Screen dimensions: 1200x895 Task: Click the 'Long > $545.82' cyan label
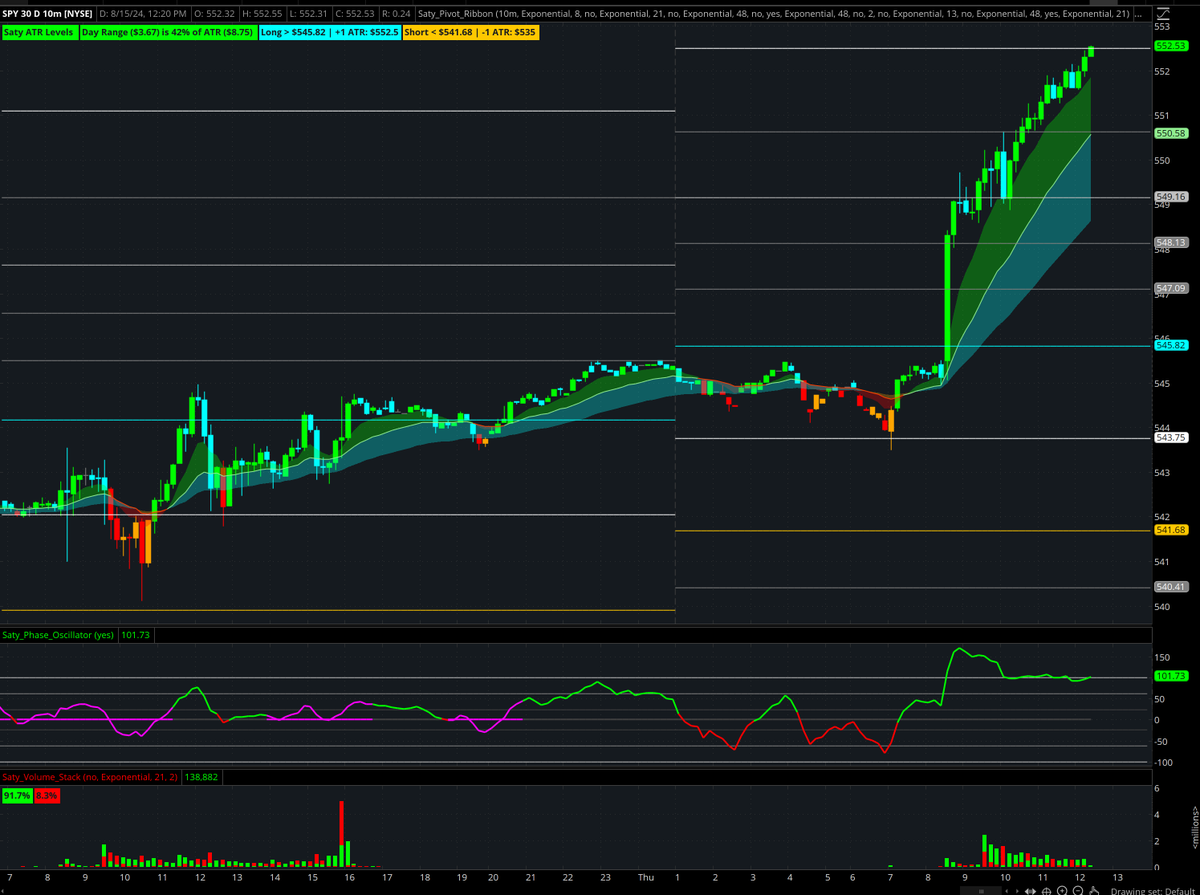click(331, 32)
